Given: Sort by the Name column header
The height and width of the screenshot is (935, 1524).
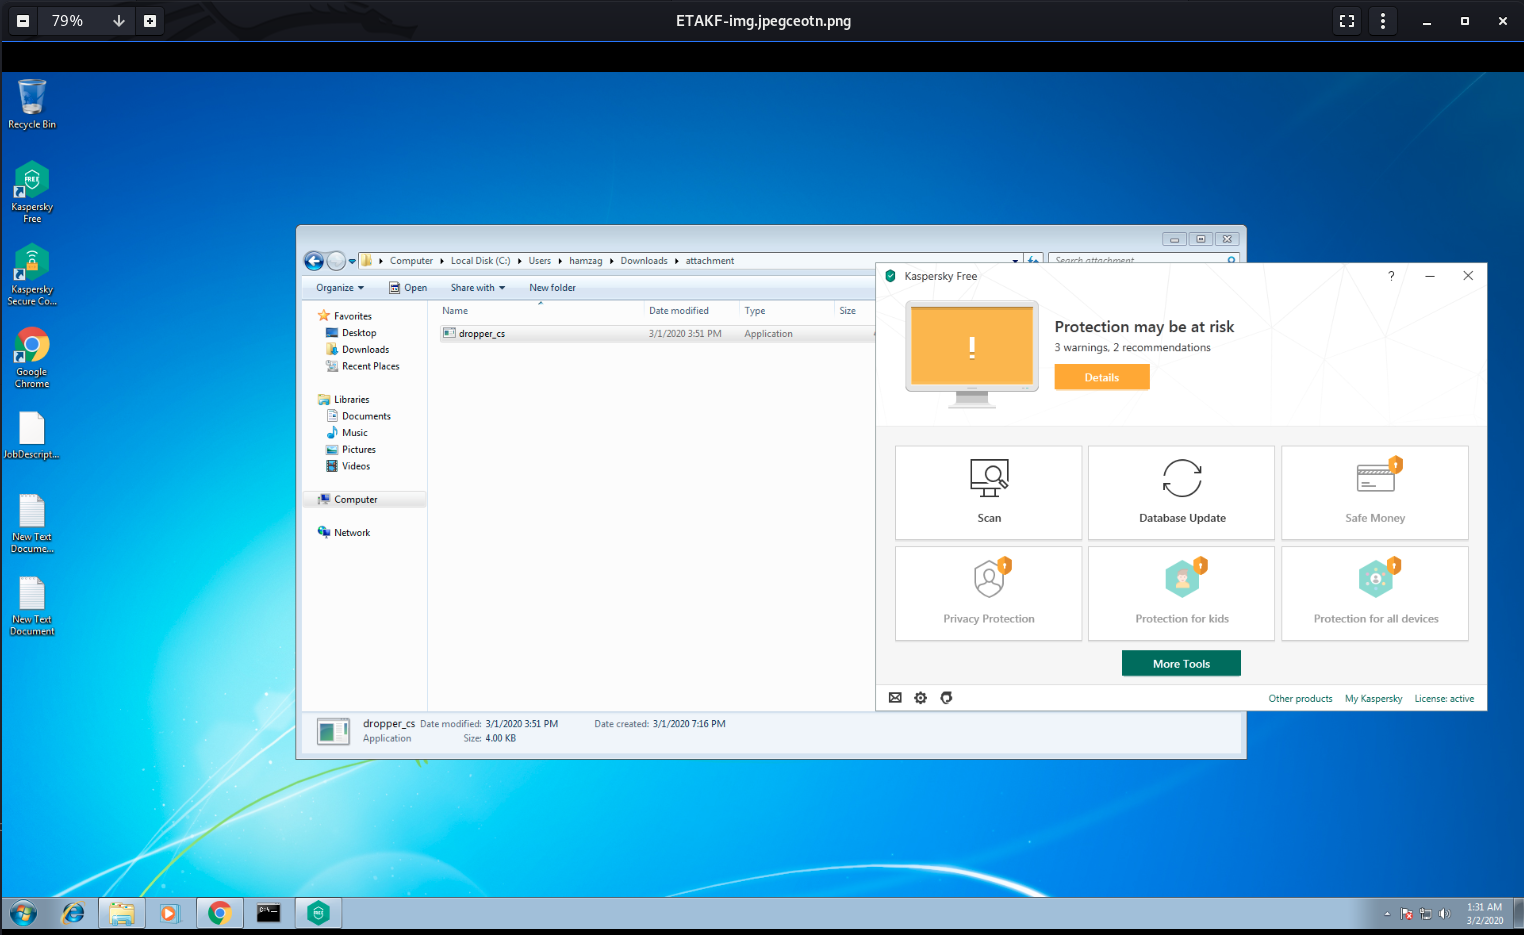Looking at the screenshot, I should click(x=541, y=311).
